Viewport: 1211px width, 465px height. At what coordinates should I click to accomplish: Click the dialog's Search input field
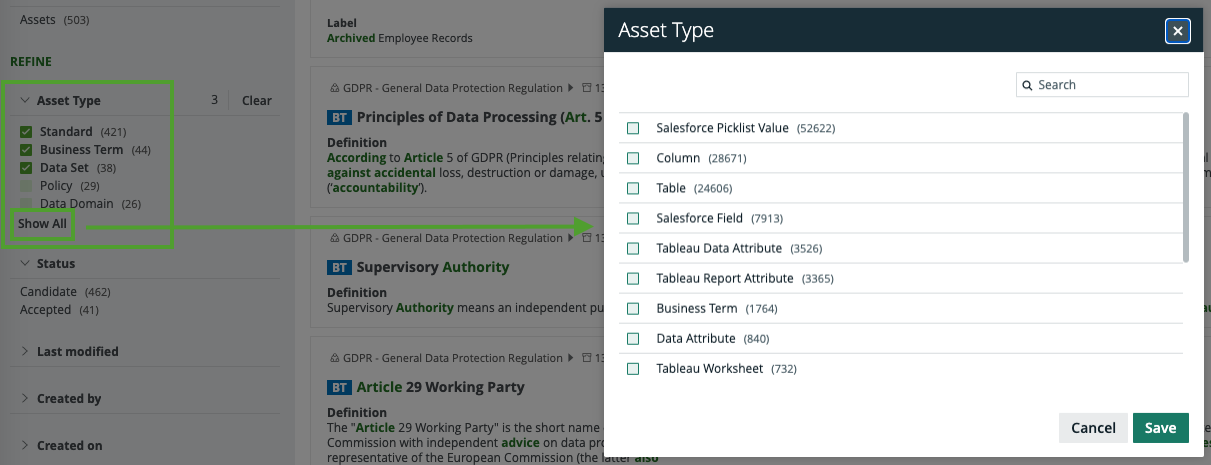[x=1110, y=85]
